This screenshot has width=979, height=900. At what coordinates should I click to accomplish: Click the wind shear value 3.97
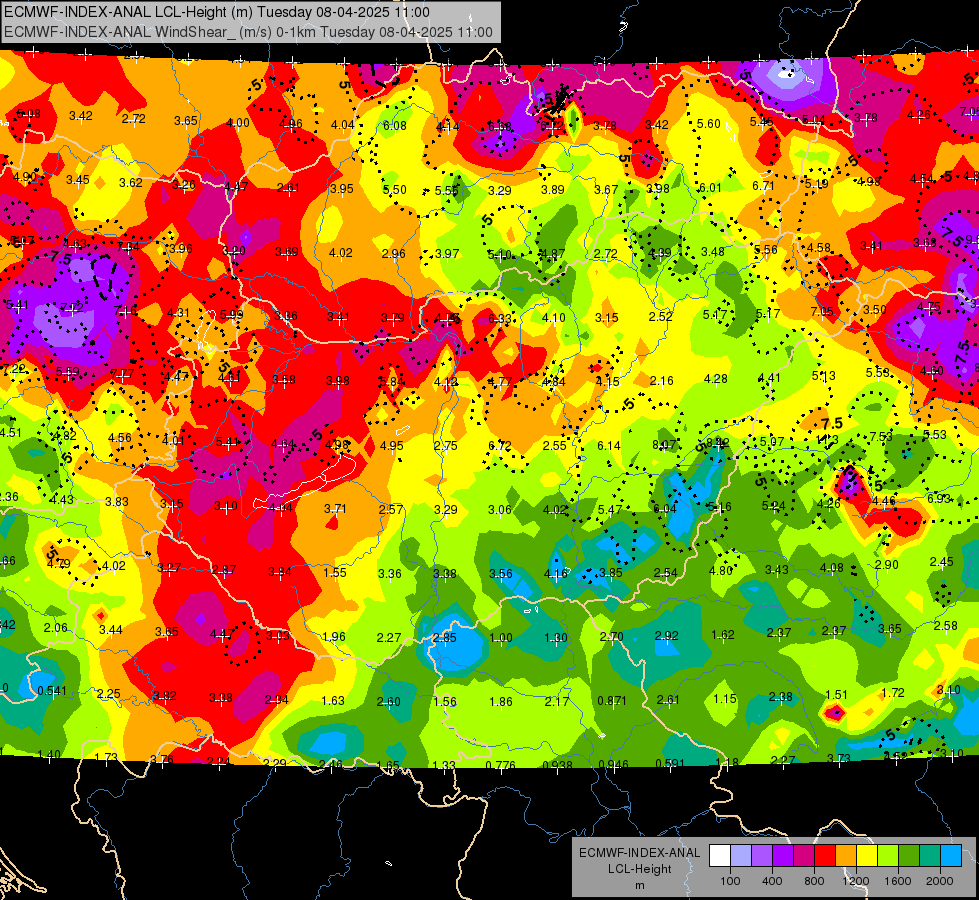click(x=447, y=253)
